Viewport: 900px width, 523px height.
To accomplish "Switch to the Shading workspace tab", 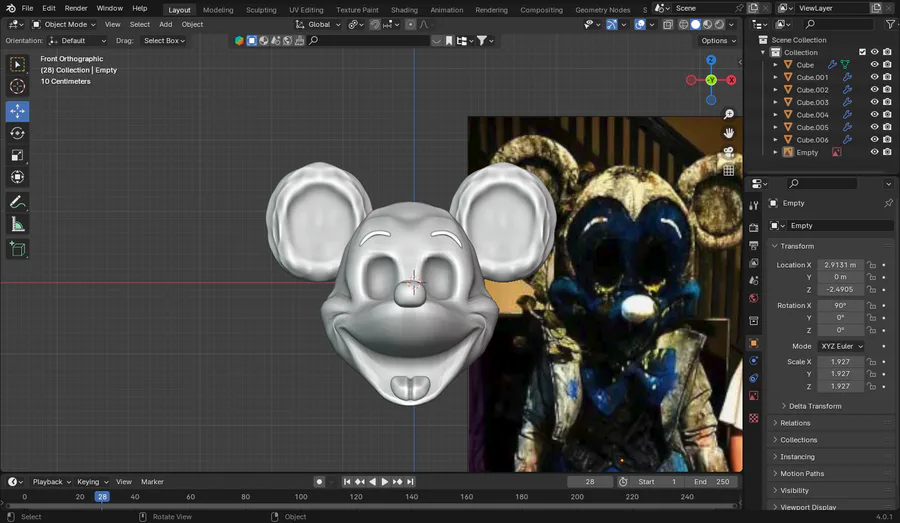I will coord(404,10).
